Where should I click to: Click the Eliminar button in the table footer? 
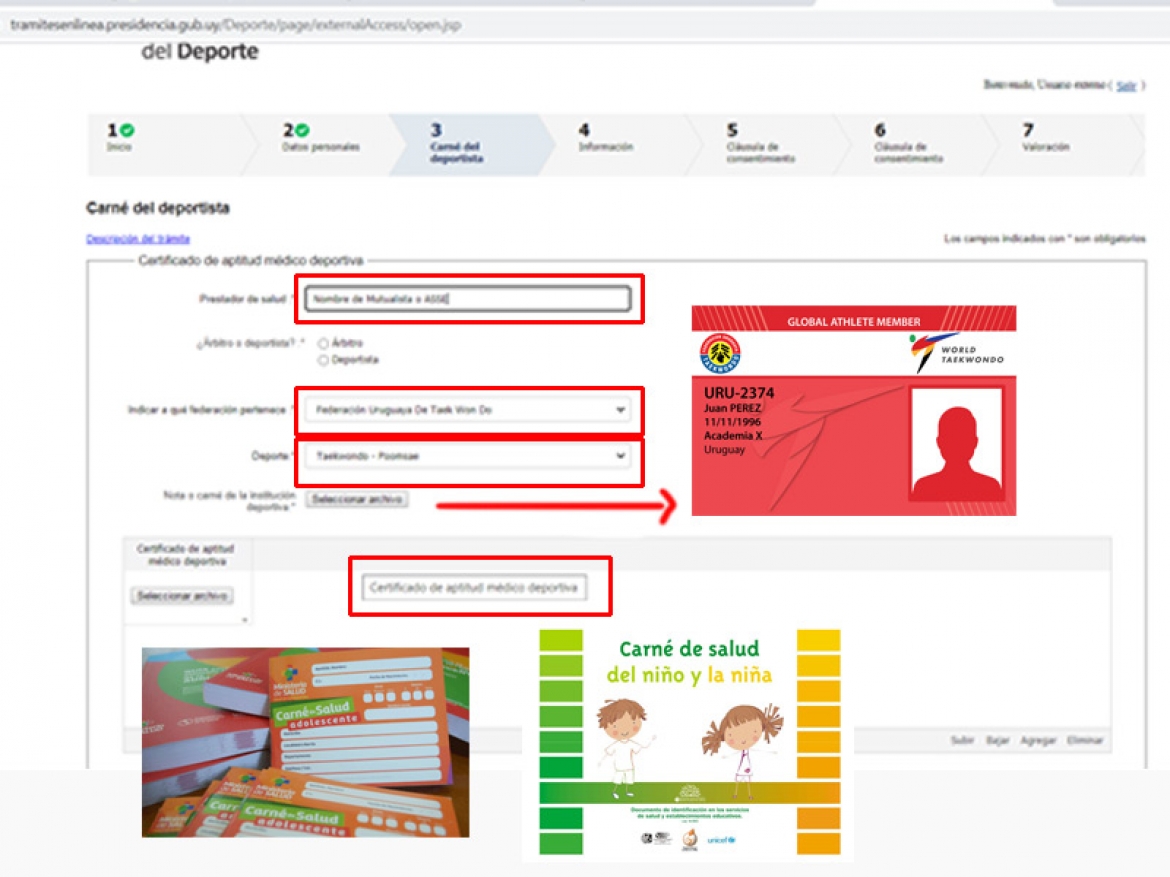tap(1085, 741)
